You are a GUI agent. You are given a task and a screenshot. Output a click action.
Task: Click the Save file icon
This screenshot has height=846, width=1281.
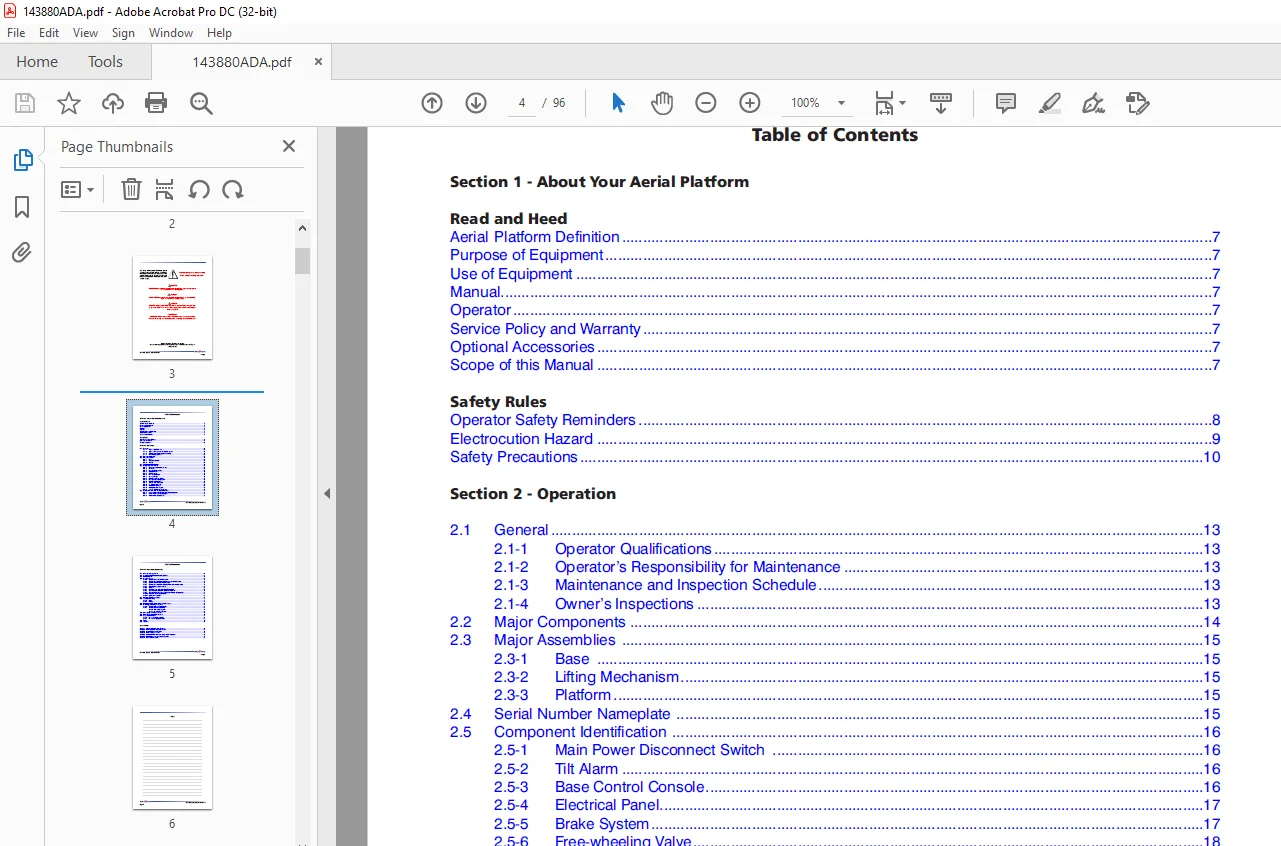[x=25, y=103]
